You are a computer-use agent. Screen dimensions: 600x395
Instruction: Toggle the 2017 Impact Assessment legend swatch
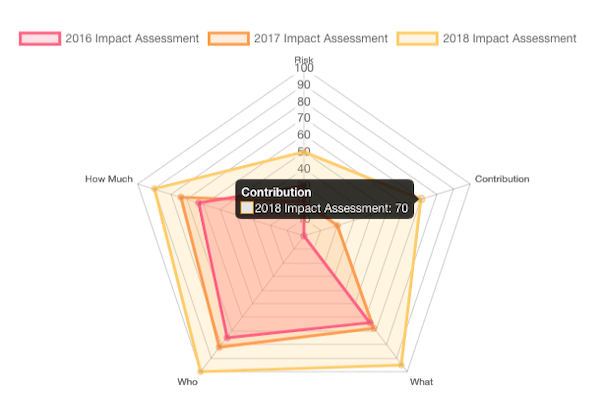(229, 39)
